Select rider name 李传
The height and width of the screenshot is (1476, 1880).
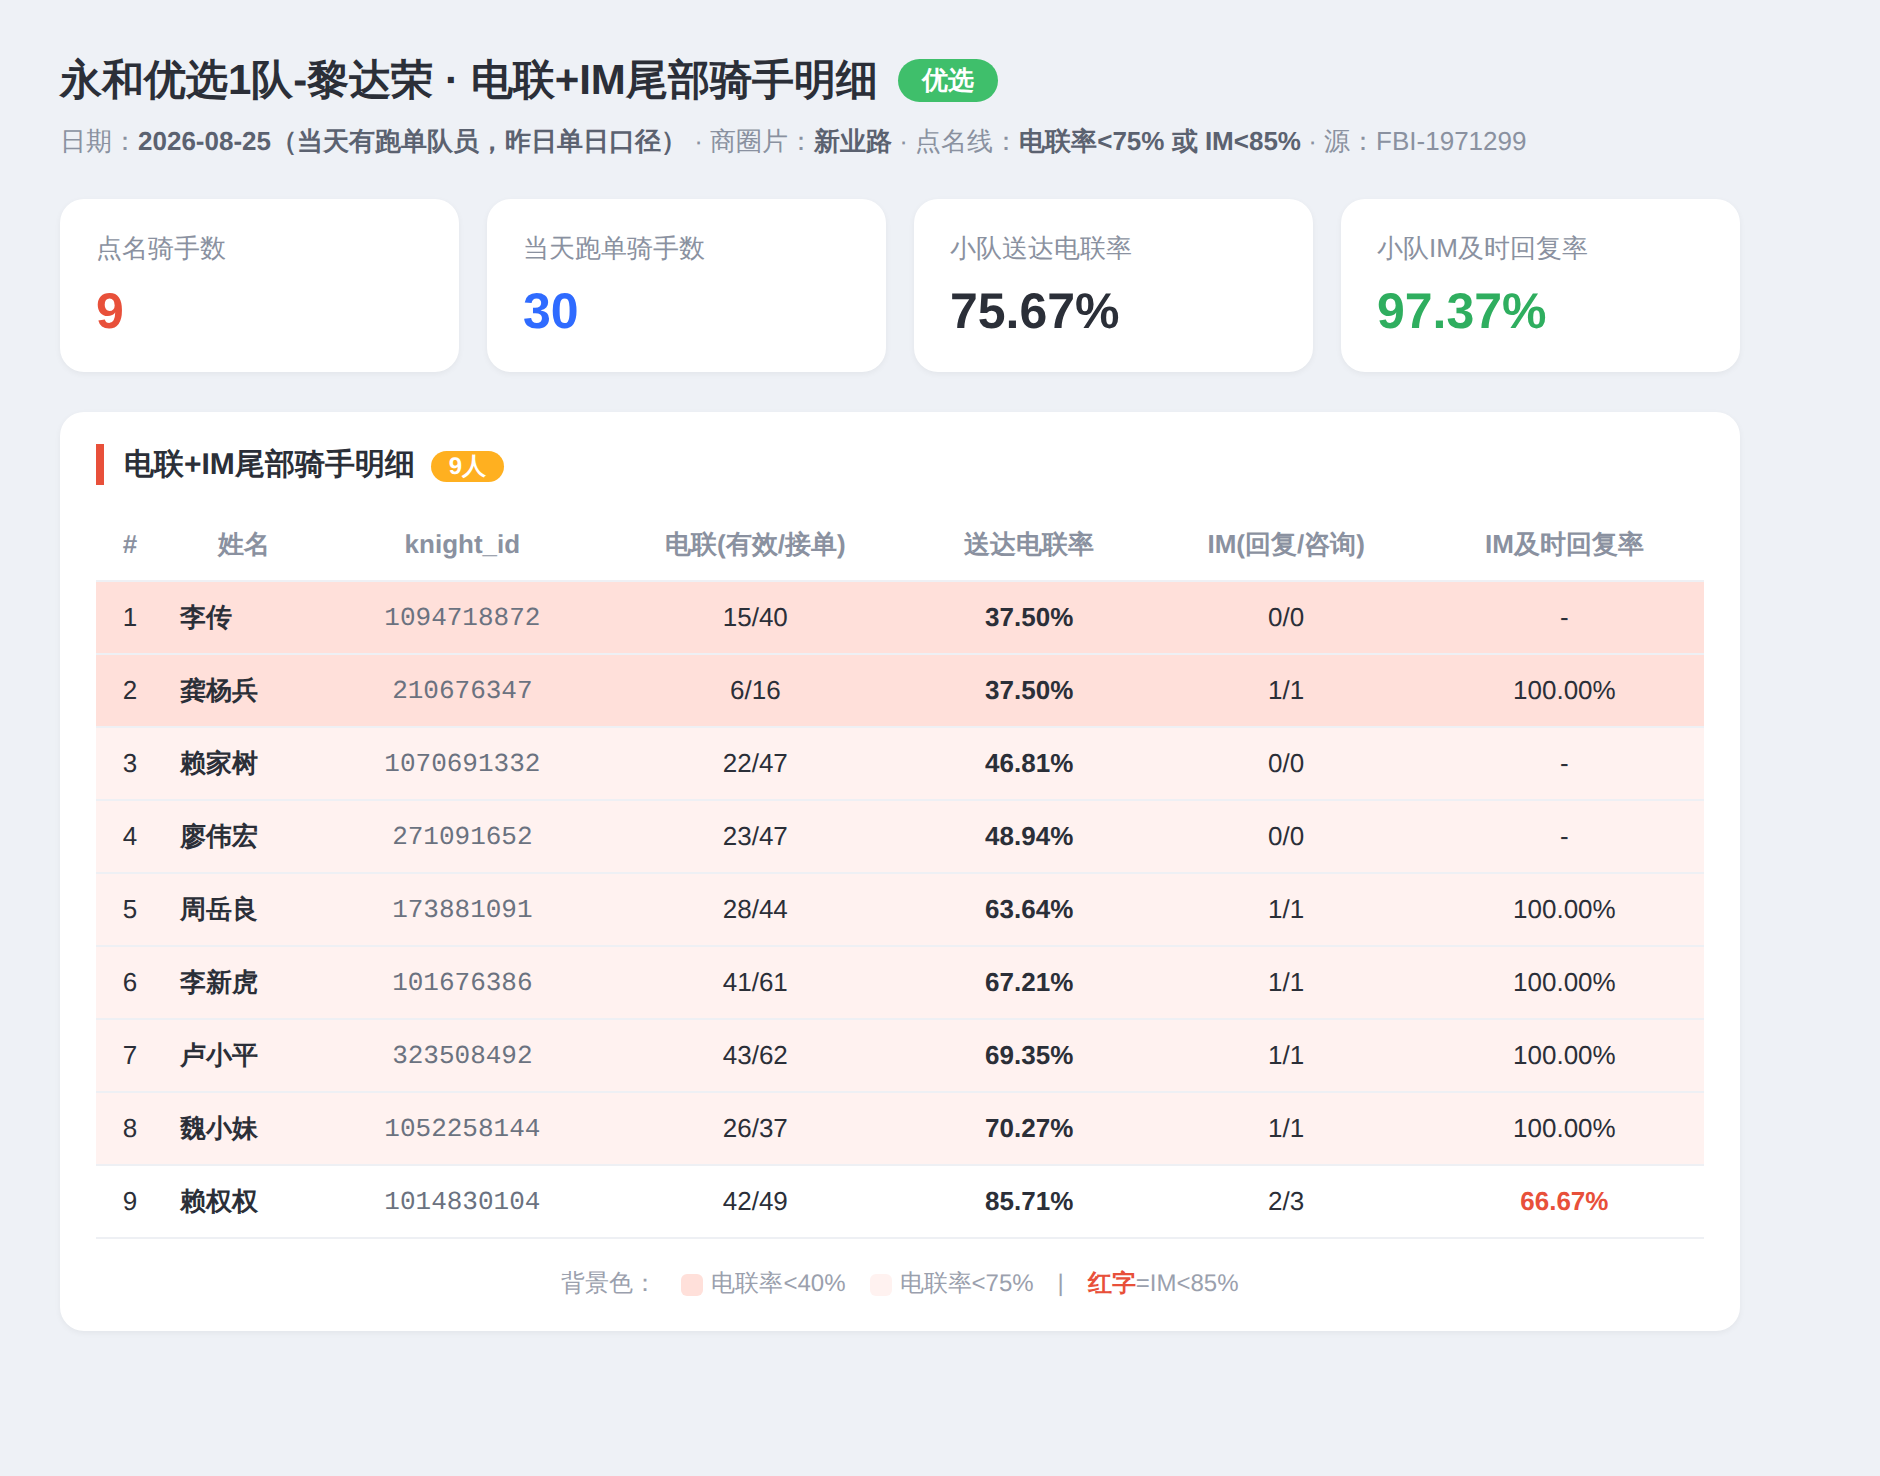(x=206, y=617)
